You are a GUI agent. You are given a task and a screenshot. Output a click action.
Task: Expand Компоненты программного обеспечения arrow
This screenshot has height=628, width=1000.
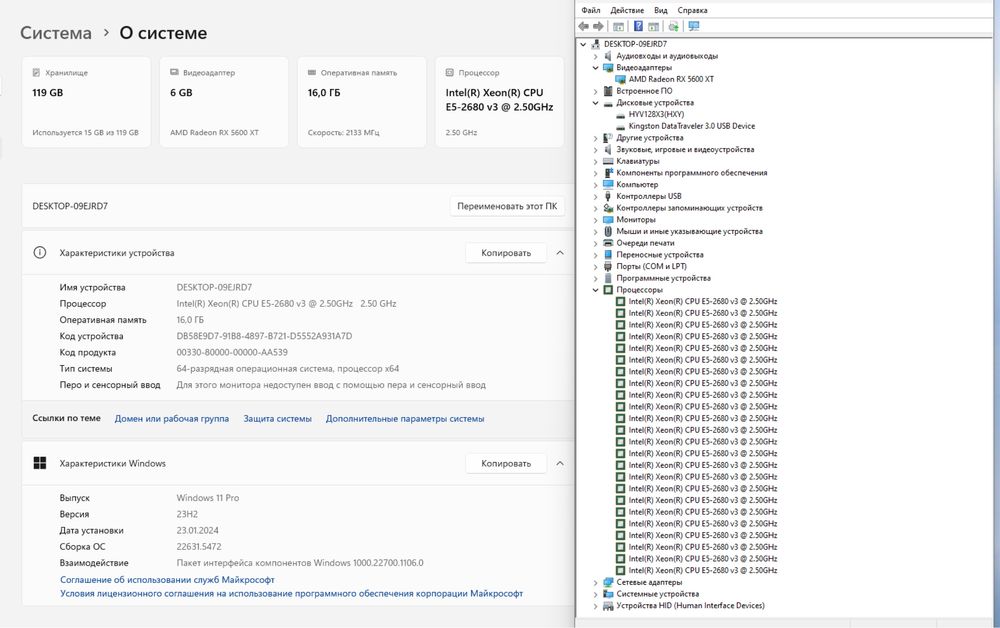[x=596, y=173]
